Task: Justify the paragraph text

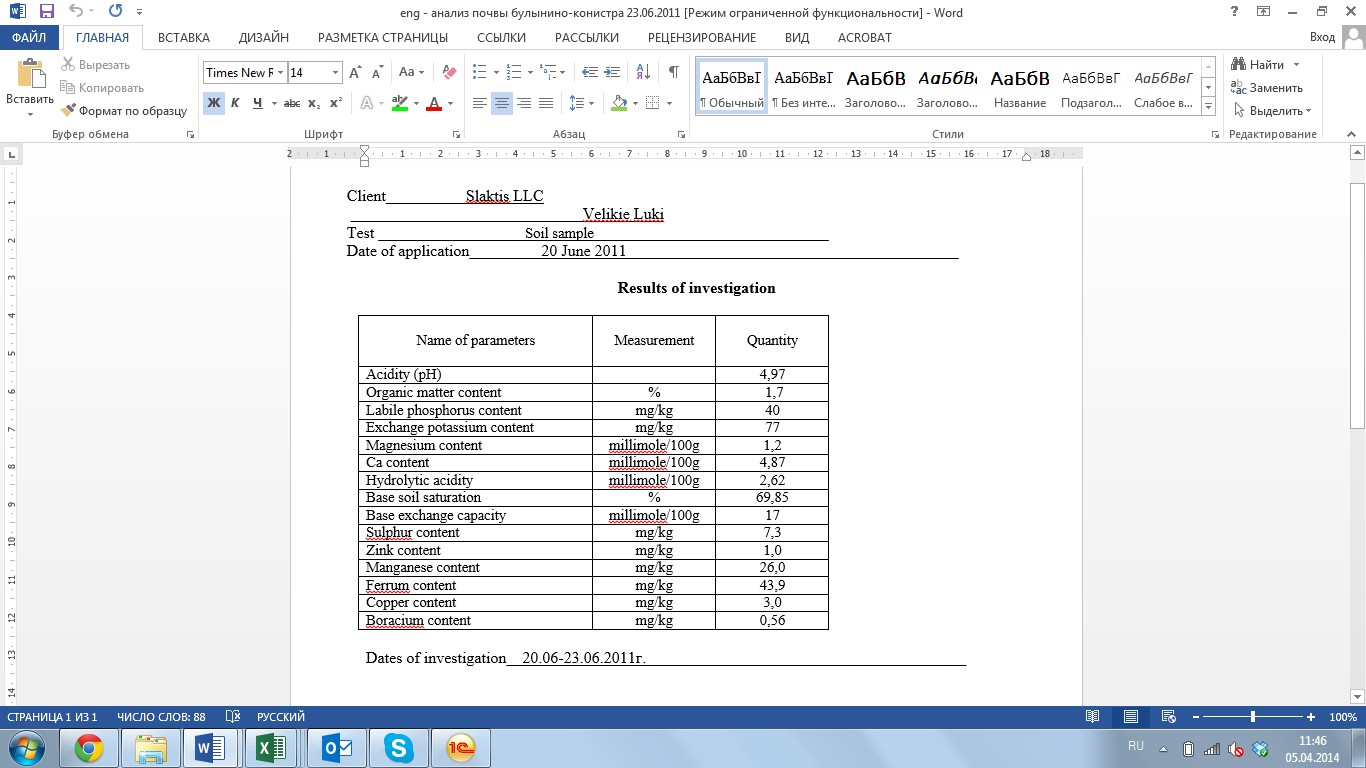Action: click(x=546, y=103)
